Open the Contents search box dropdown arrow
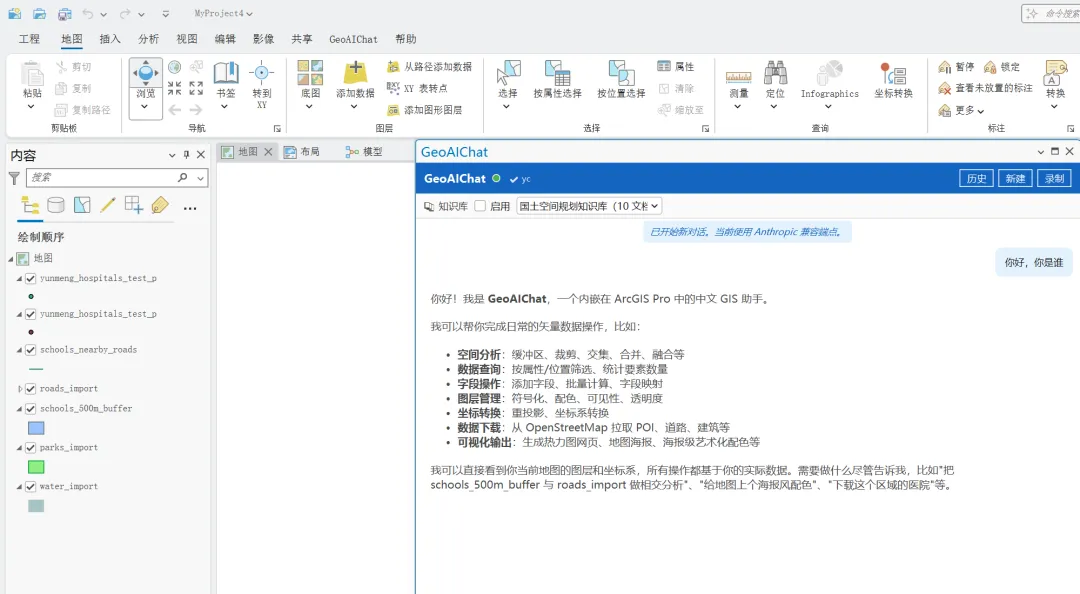 click(x=200, y=178)
